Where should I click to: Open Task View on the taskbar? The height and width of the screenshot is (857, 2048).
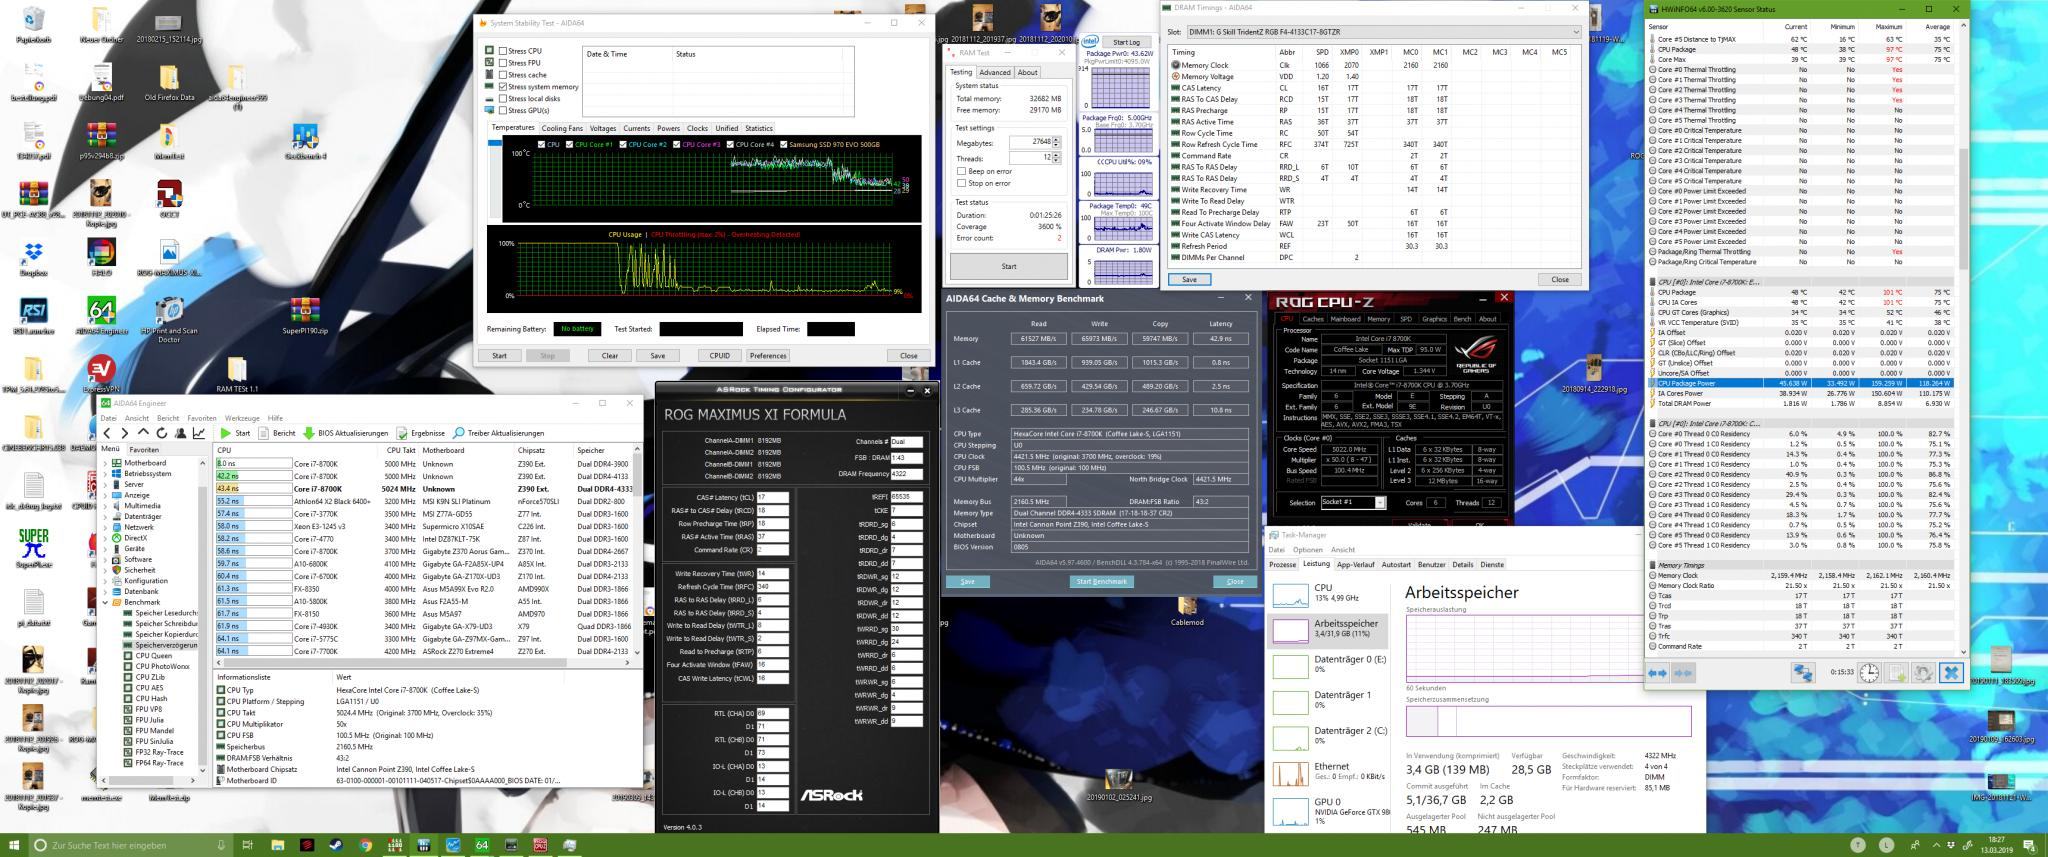[248, 845]
